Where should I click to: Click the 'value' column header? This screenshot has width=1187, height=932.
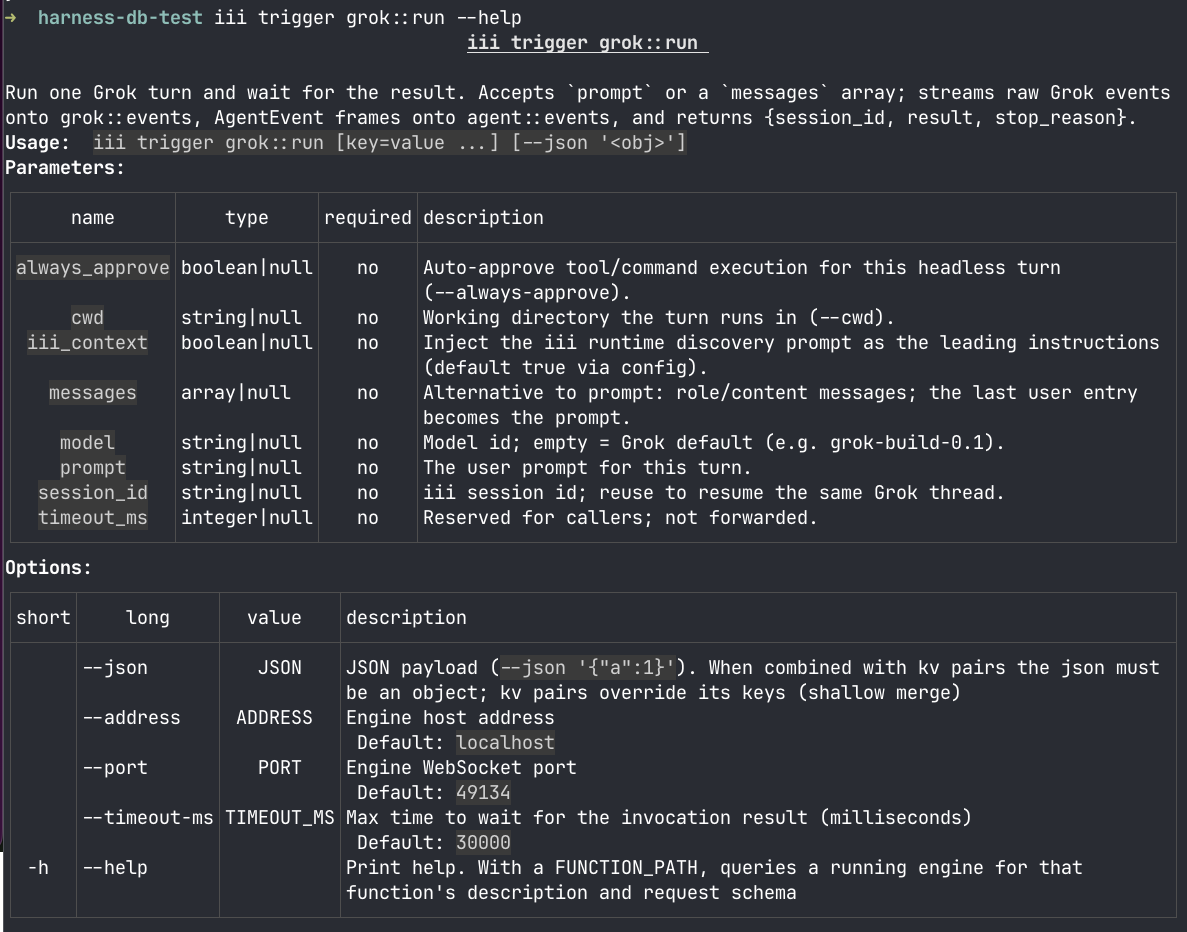pos(274,618)
